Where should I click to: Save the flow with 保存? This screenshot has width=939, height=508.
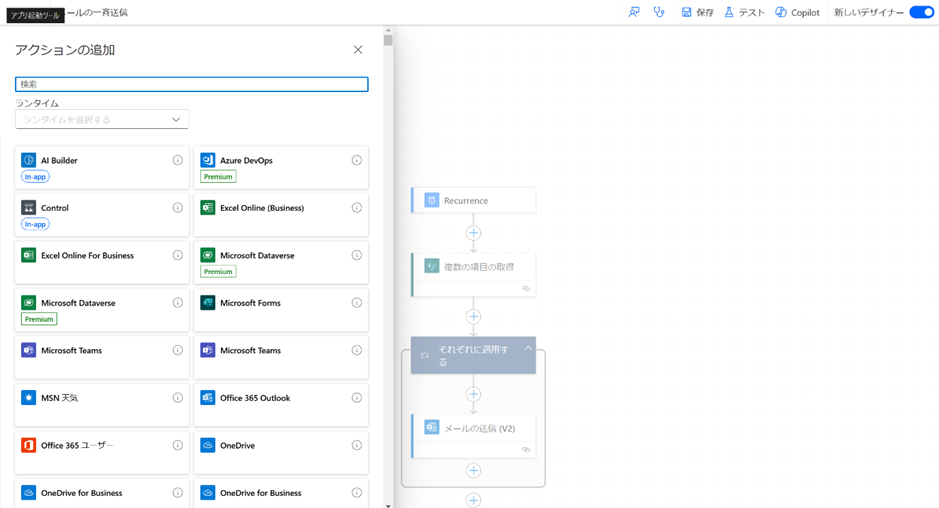coord(698,12)
